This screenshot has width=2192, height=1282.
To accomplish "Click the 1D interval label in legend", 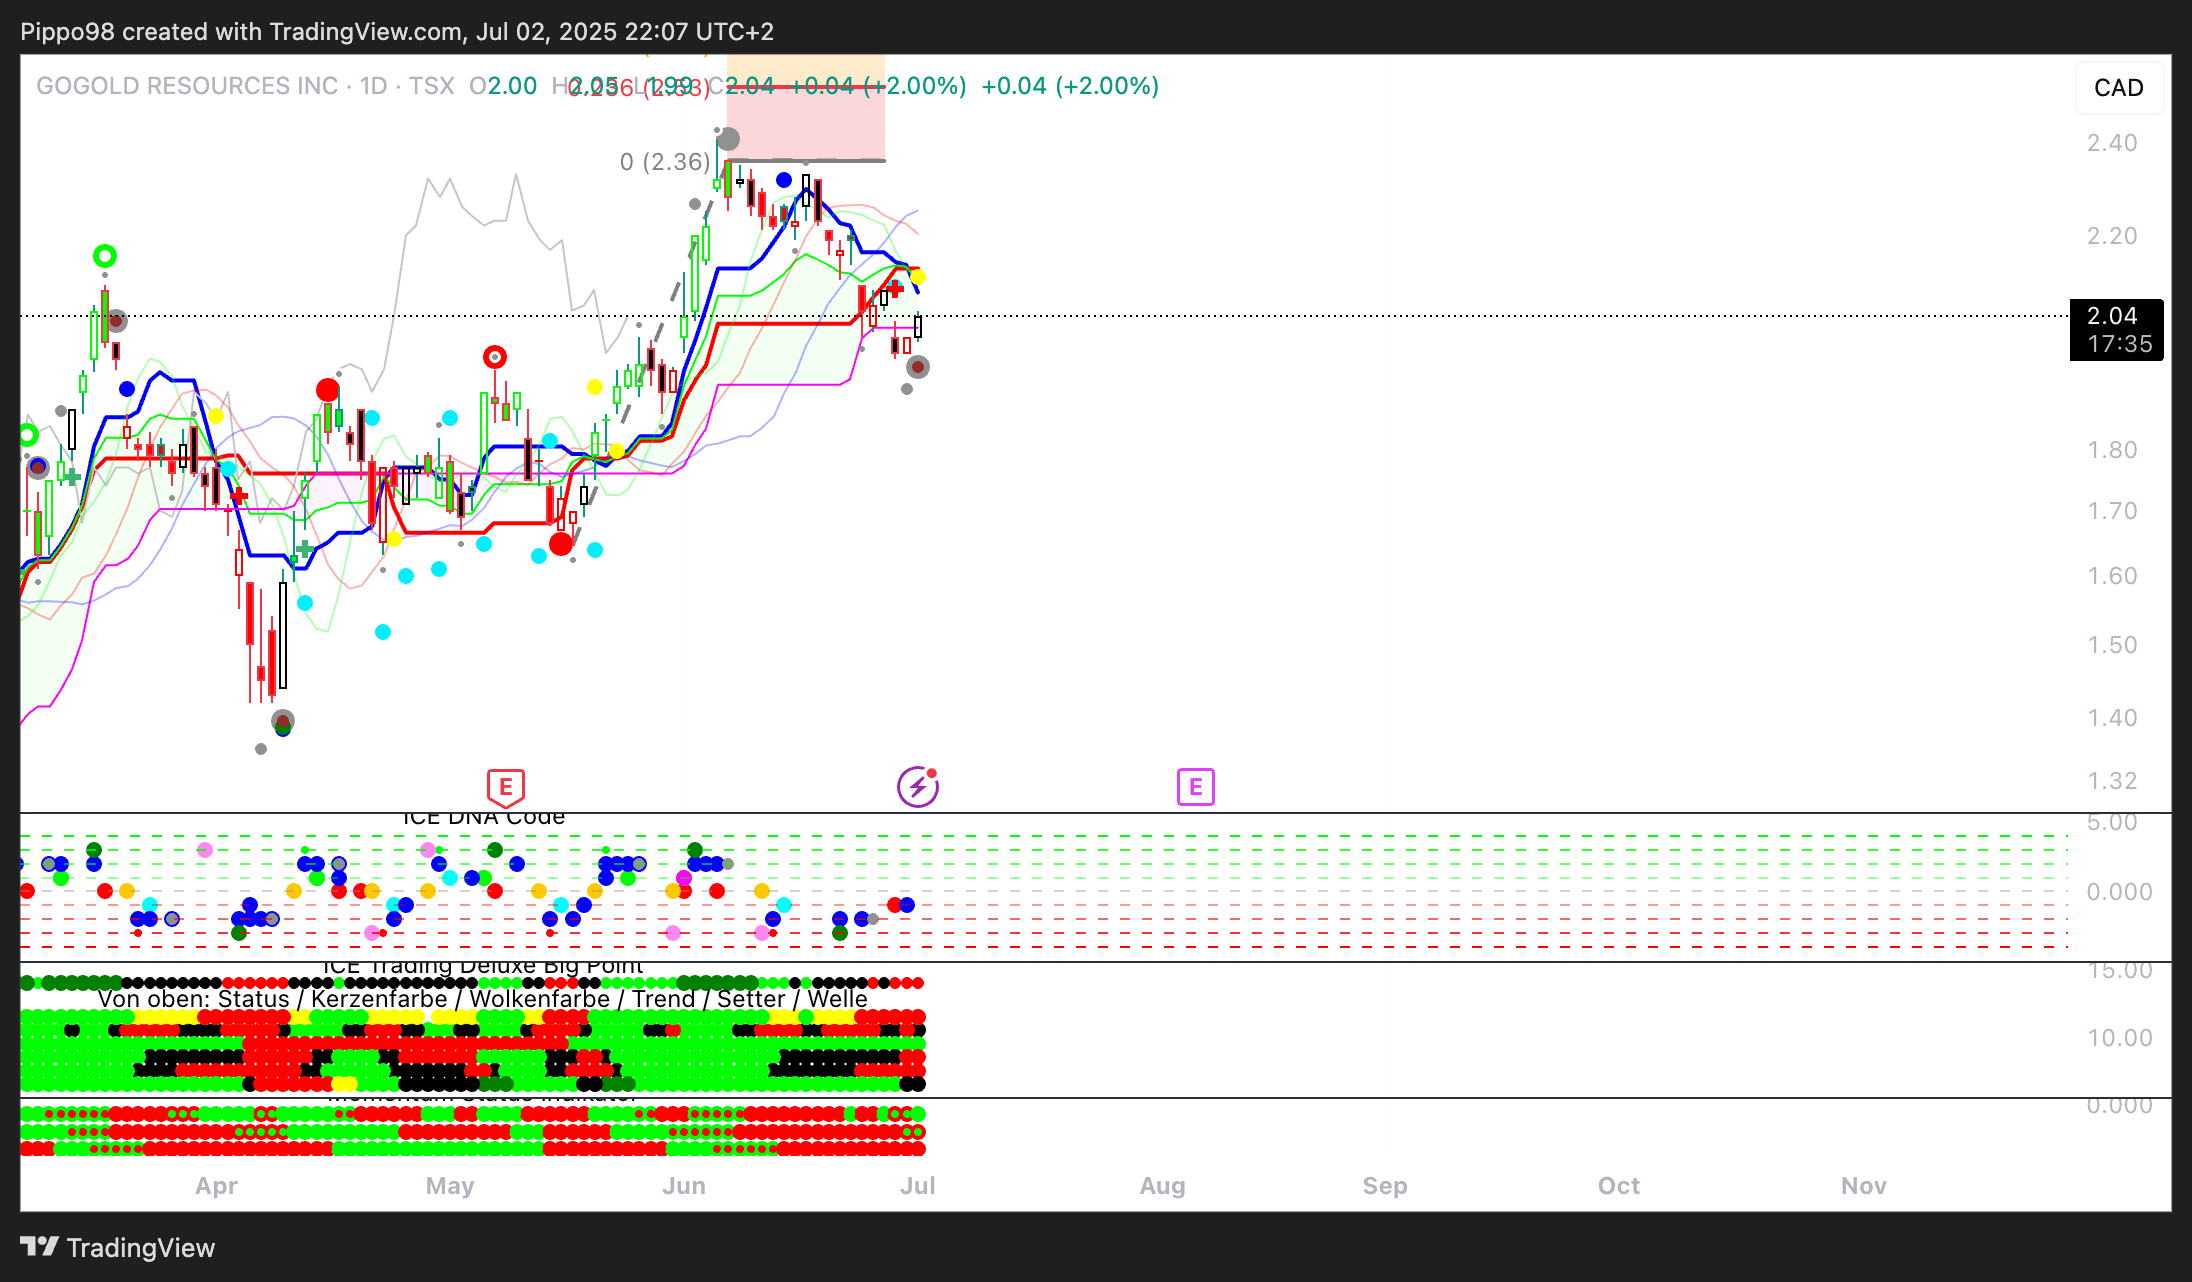I will pyautogui.click(x=373, y=86).
